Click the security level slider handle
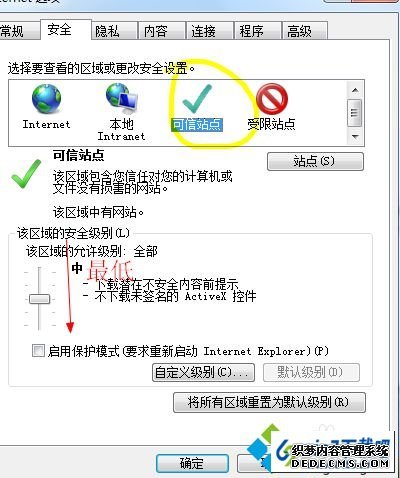This screenshot has height=478, width=400. pos(39,299)
